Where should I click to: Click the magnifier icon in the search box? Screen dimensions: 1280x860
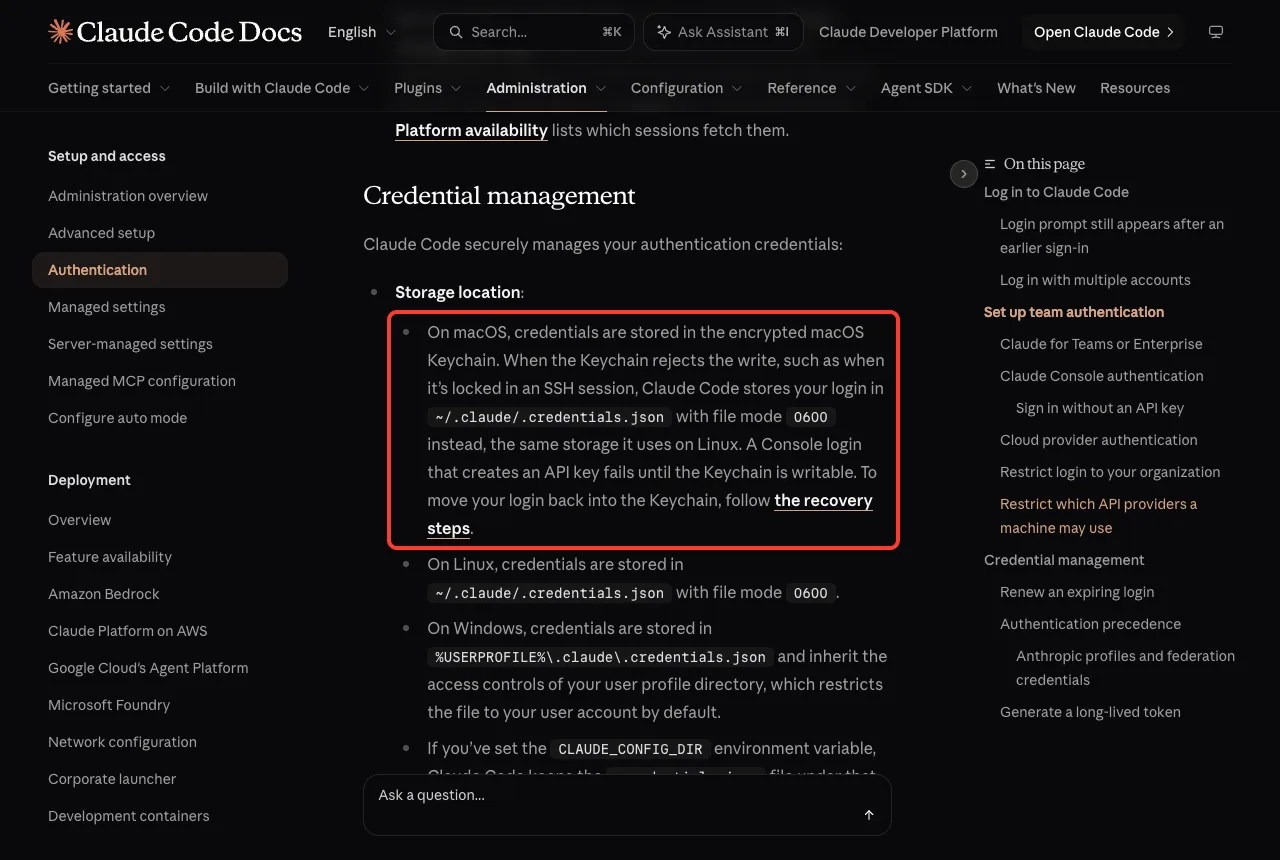455,32
